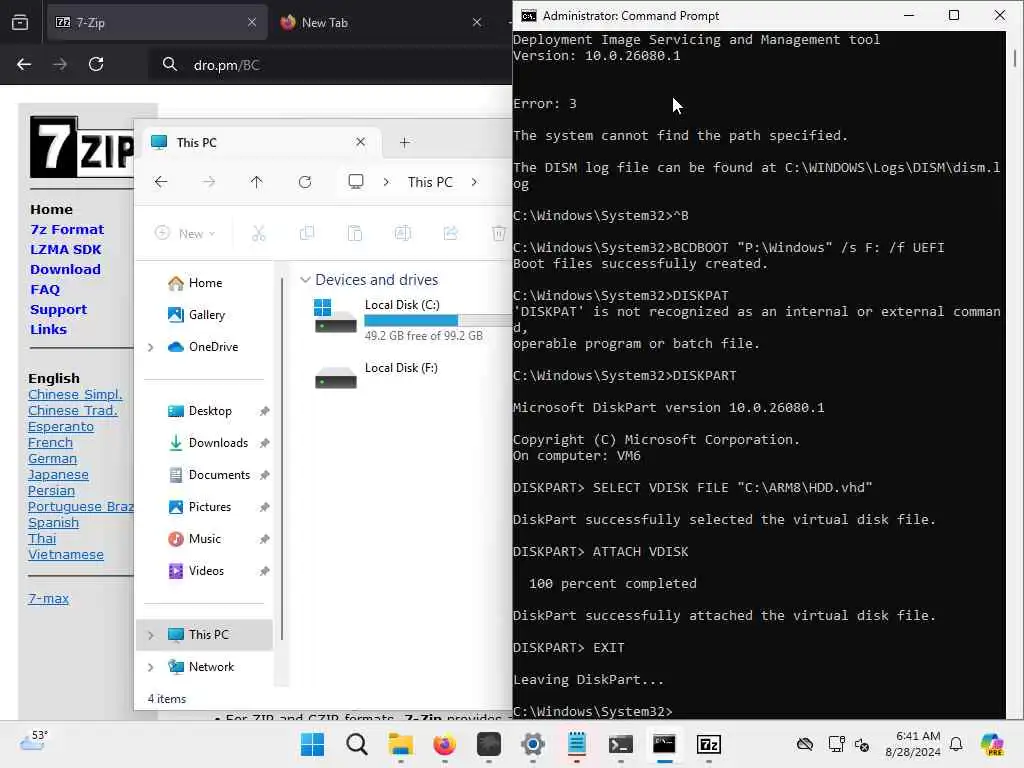This screenshot has height=768, width=1024.
Task: Switch 7-Zip site language to French
Action: (x=50, y=443)
